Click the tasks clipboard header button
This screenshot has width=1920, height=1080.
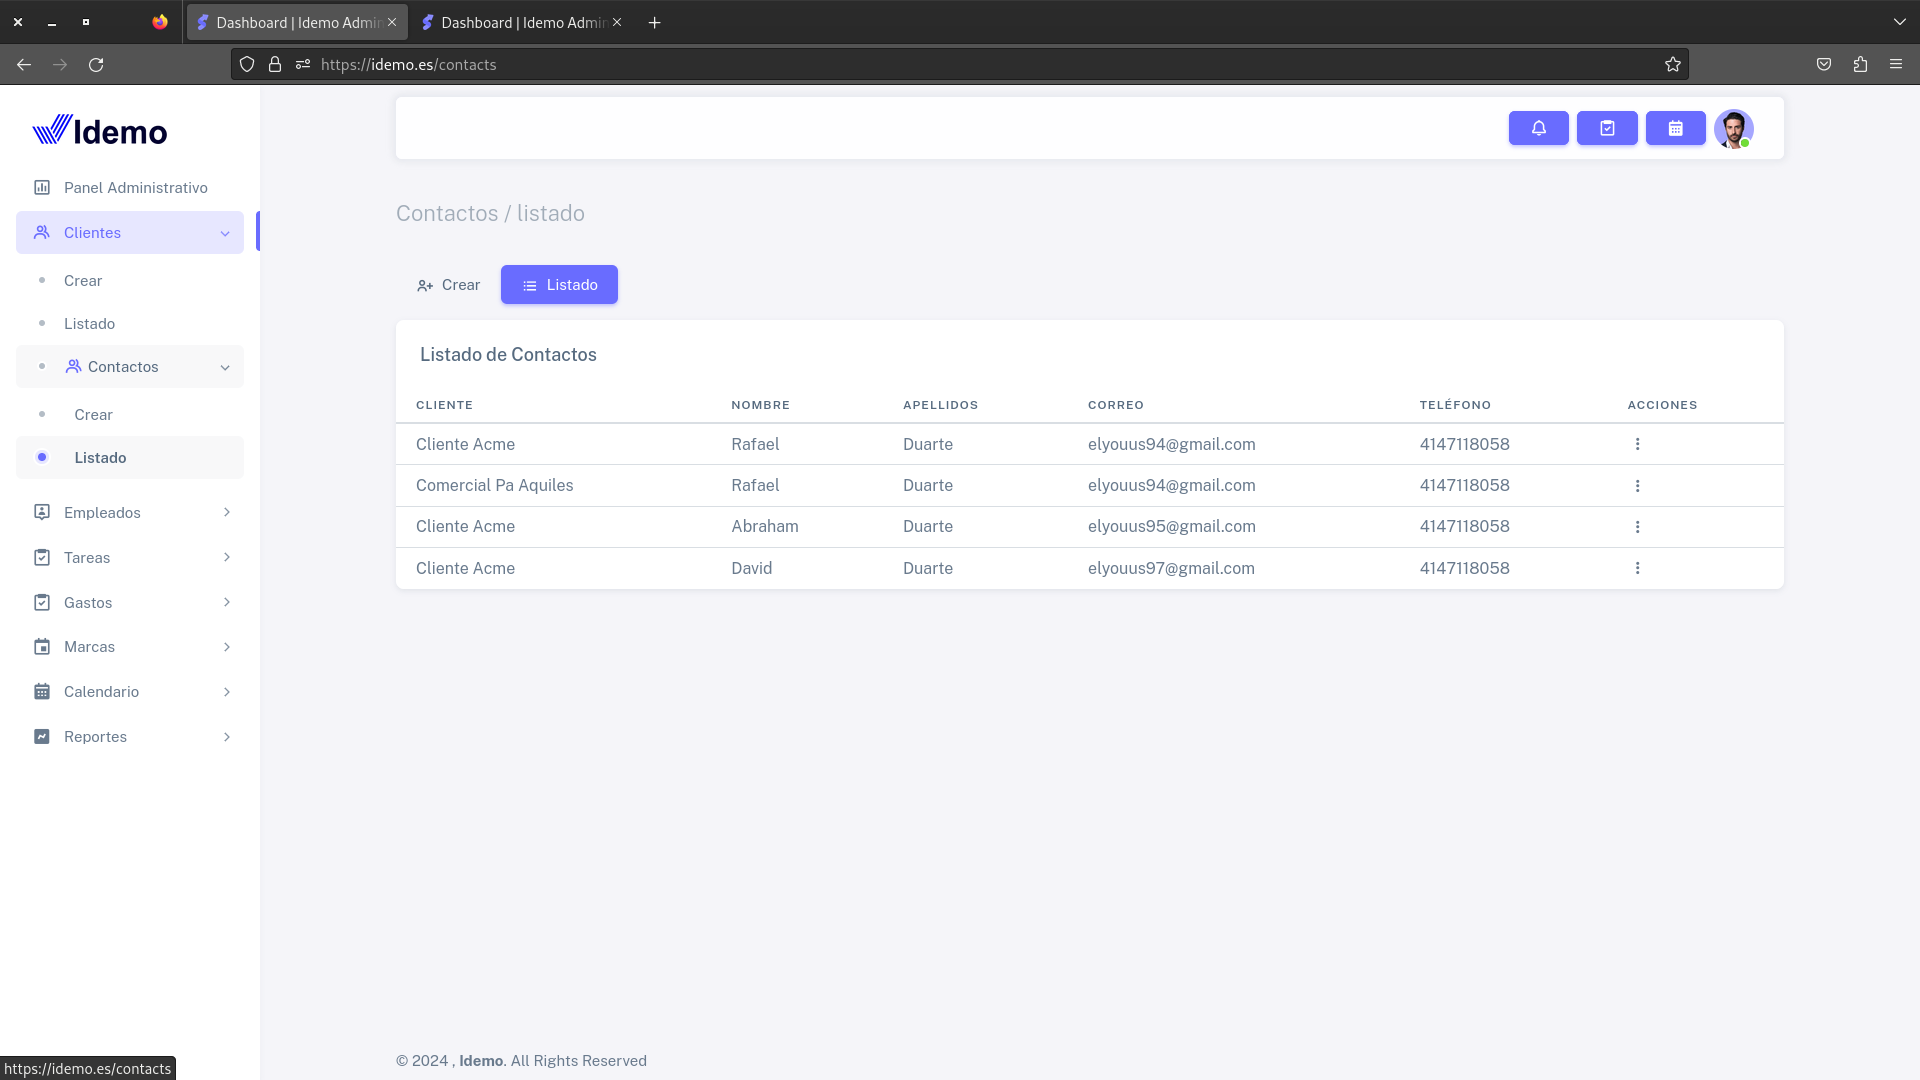point(1607,128)
